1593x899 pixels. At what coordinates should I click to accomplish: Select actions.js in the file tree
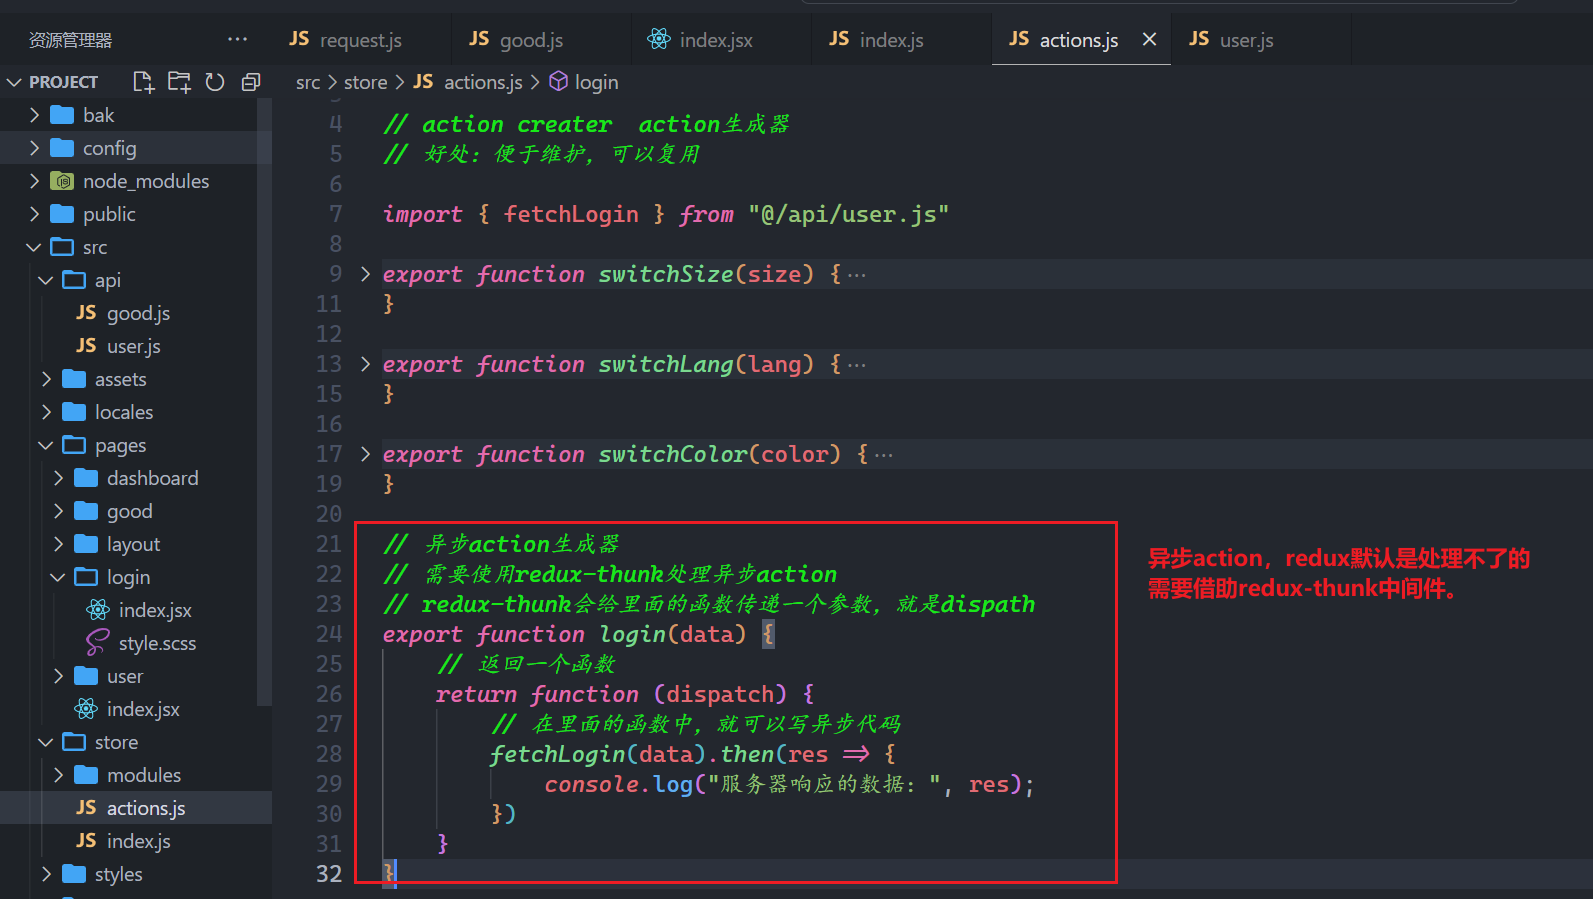tap(136, 808)
